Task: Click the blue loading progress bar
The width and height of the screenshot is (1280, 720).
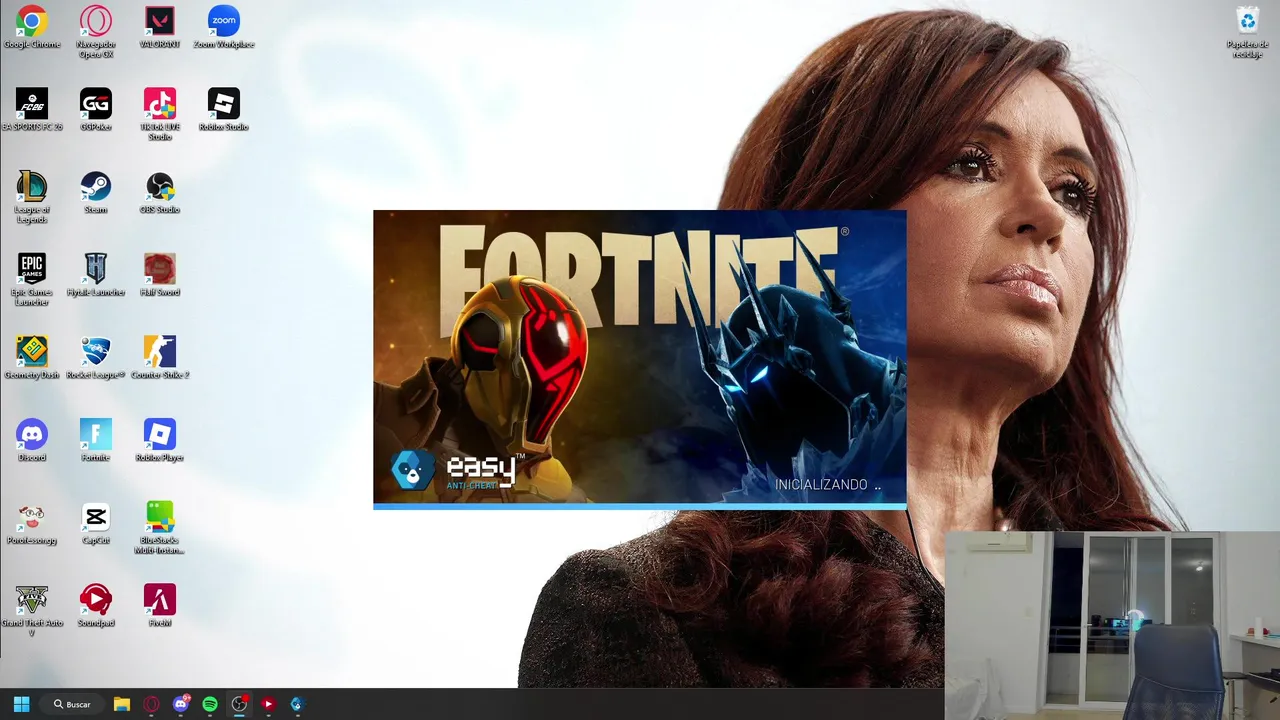Action: [x=640, y=506]
